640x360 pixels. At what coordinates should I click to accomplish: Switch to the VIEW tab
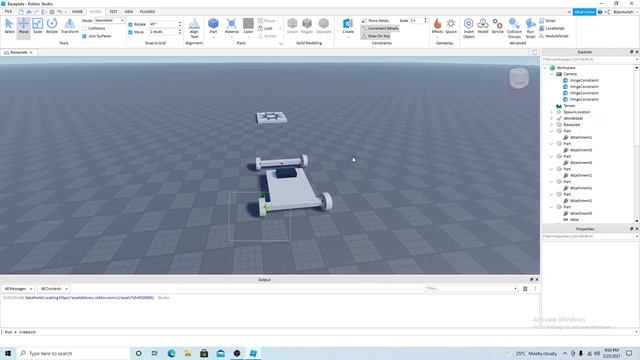[129, 11]
